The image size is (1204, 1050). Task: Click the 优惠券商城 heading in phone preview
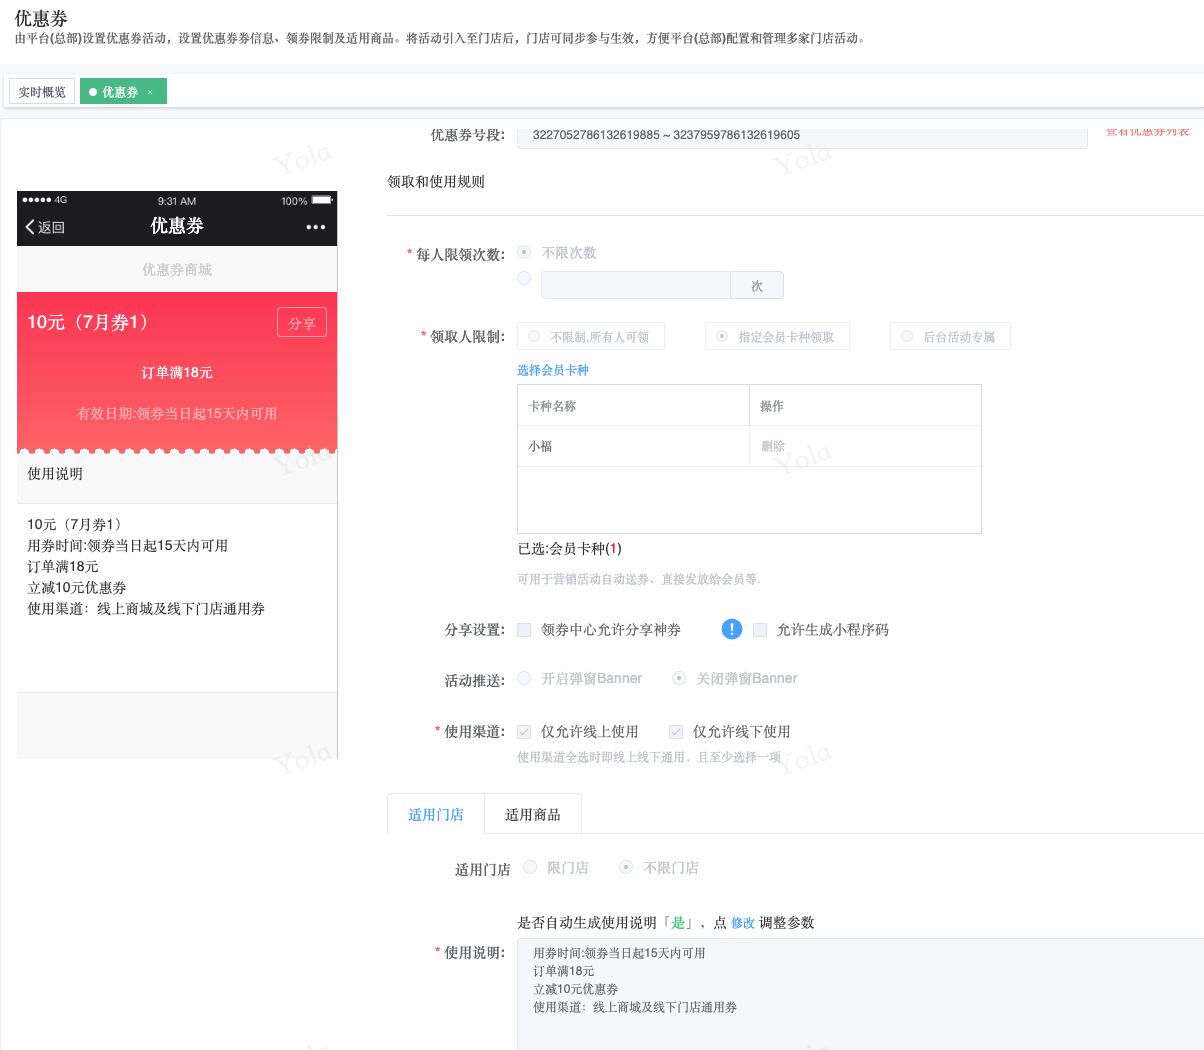(x=177, y=270)
